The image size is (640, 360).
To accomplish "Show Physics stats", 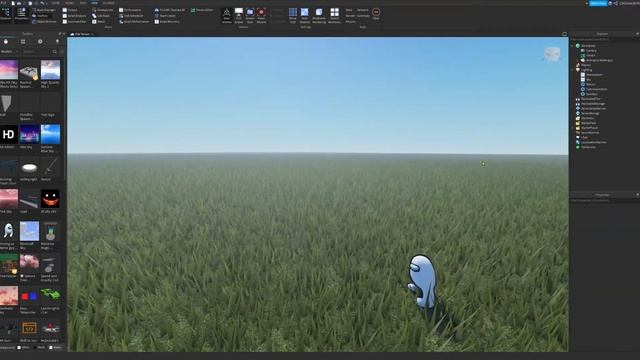I will coord(350,21).
